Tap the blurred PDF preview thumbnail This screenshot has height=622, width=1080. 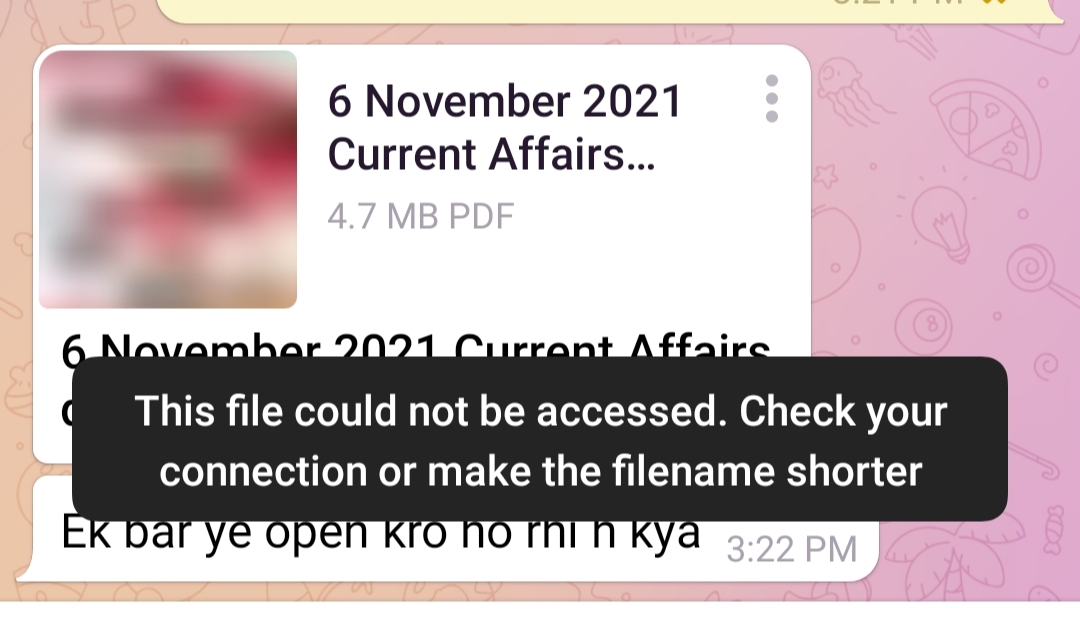[168, 179]
